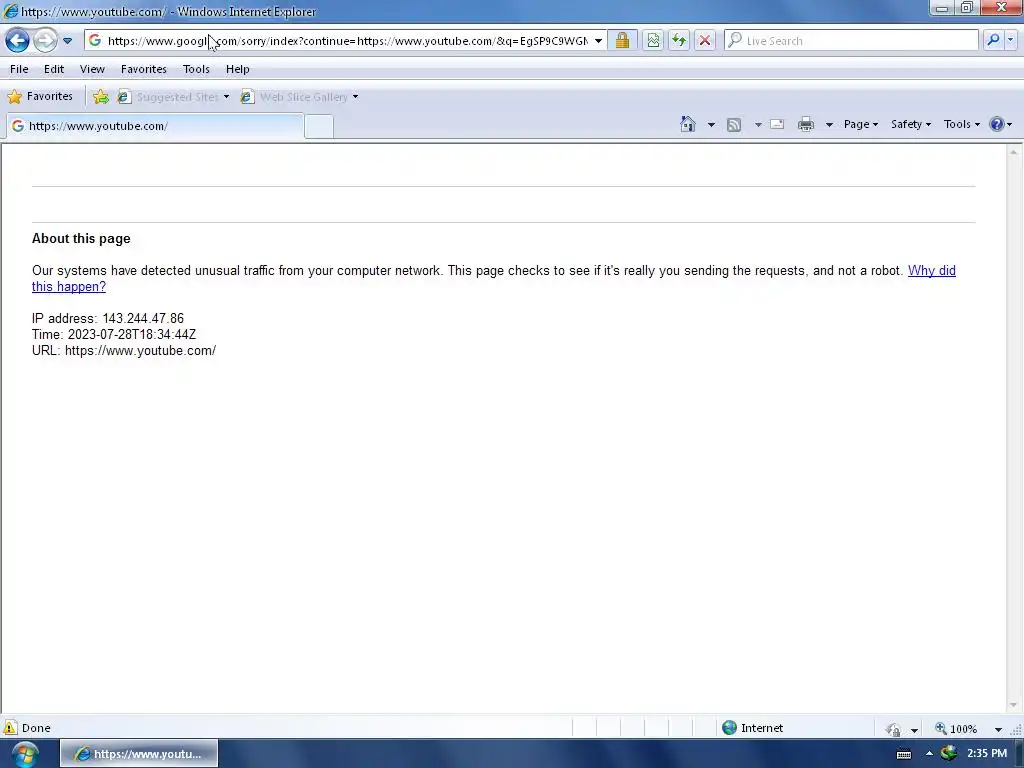Click the Favorites star button
1024x768 pixels.
click(x=40, y=97)
